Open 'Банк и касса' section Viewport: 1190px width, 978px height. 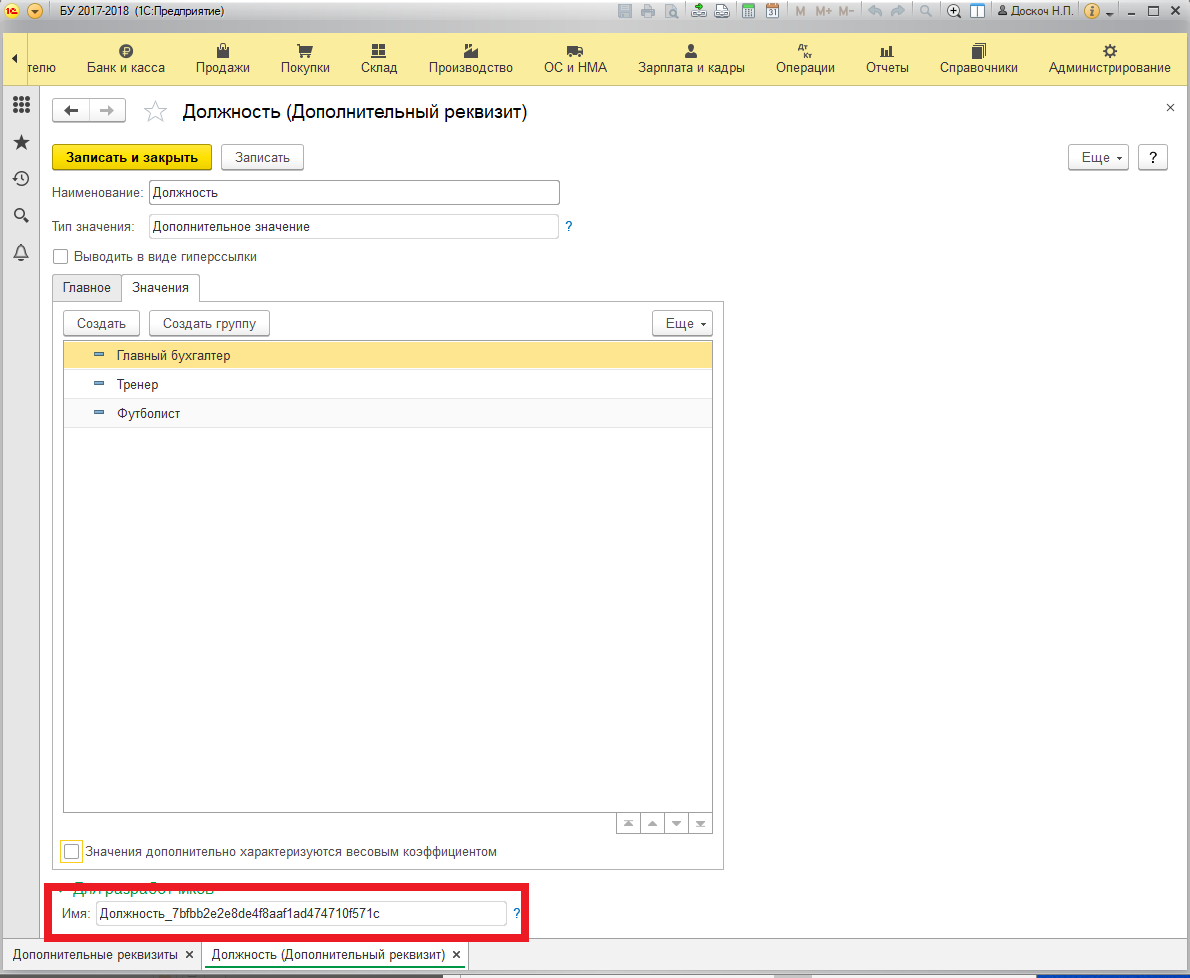[x=126, y=59]
